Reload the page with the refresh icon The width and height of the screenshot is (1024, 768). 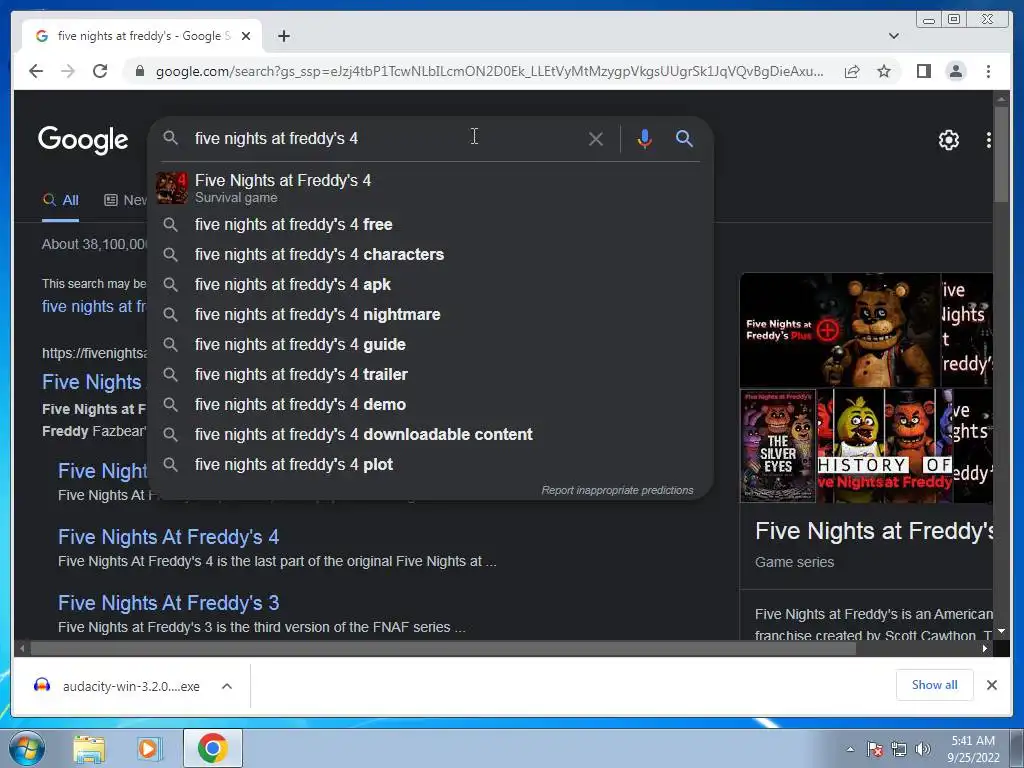pos(100,71)
